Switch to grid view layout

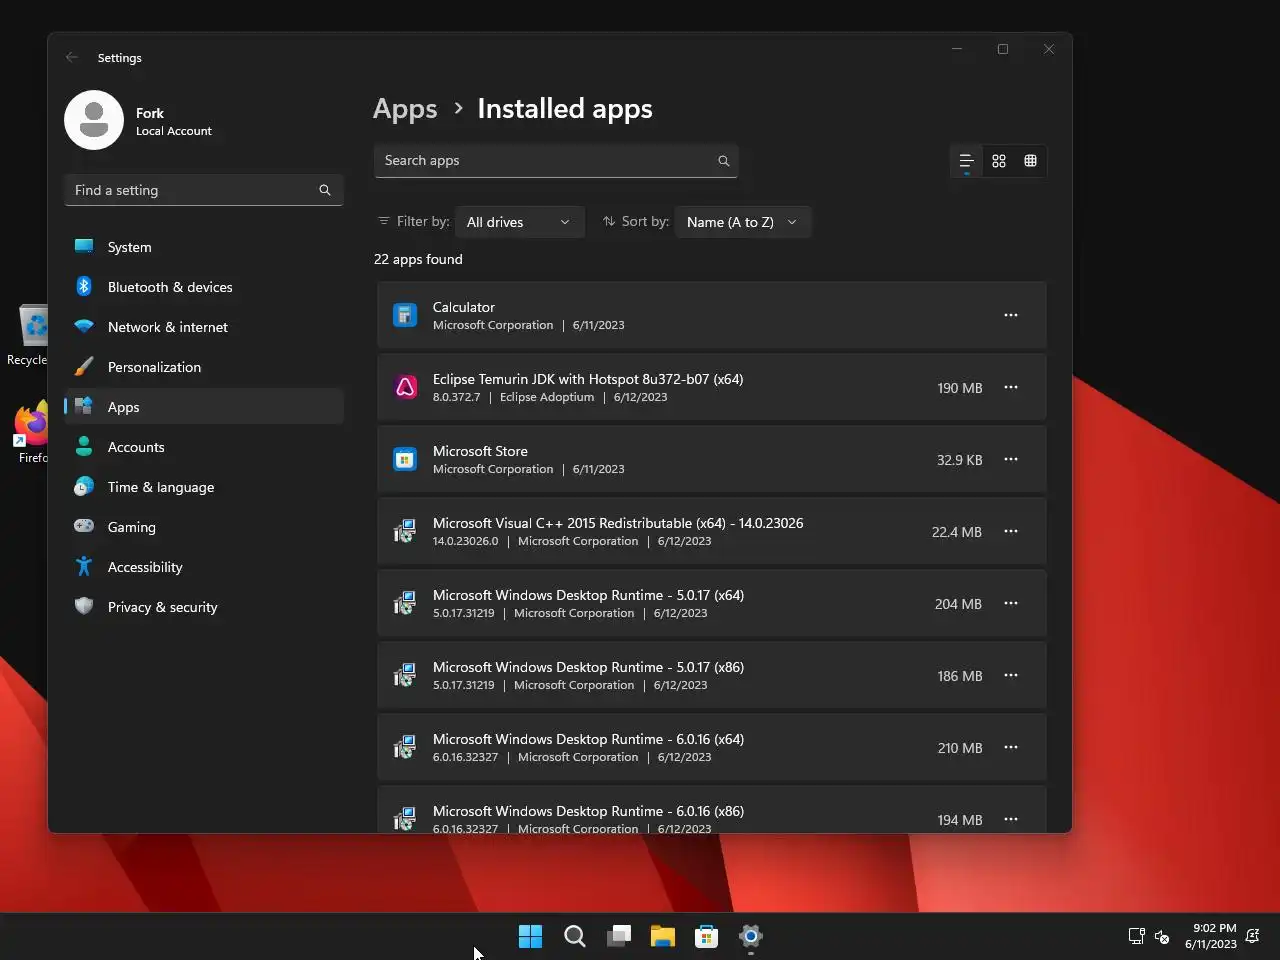coord(999,161)
